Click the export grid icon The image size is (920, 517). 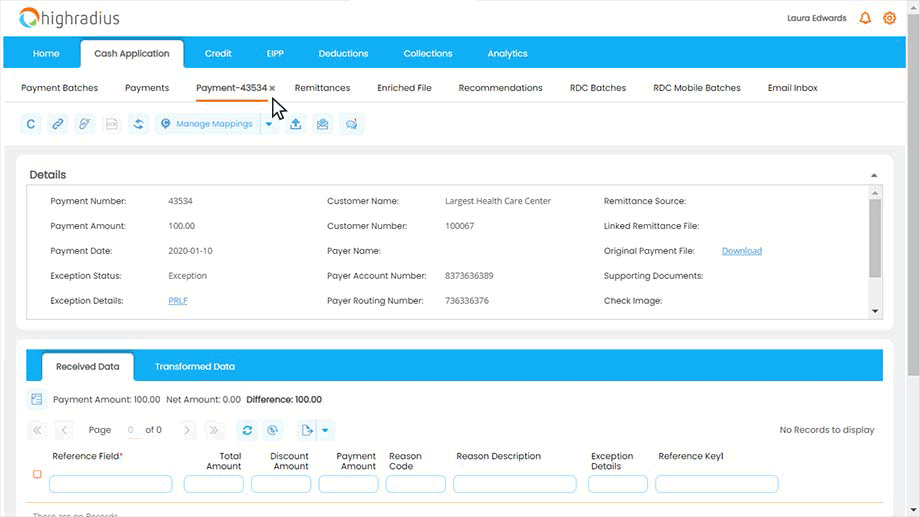(x=306, y=430)
